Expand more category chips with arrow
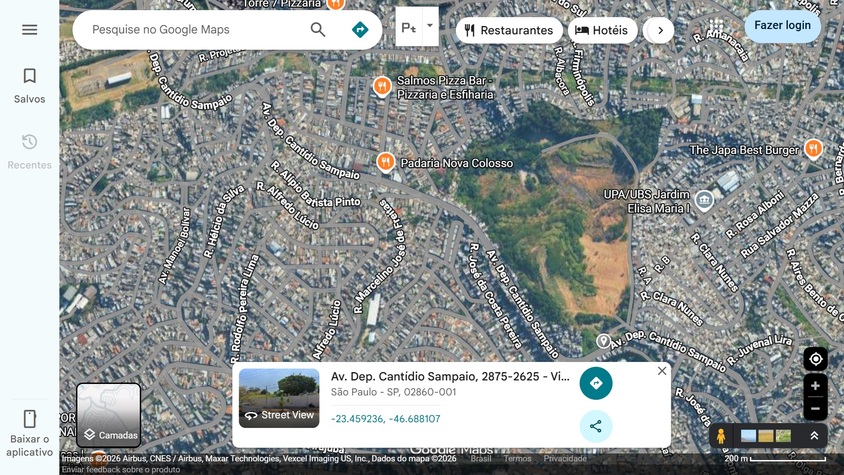 [x=660, y=30]
